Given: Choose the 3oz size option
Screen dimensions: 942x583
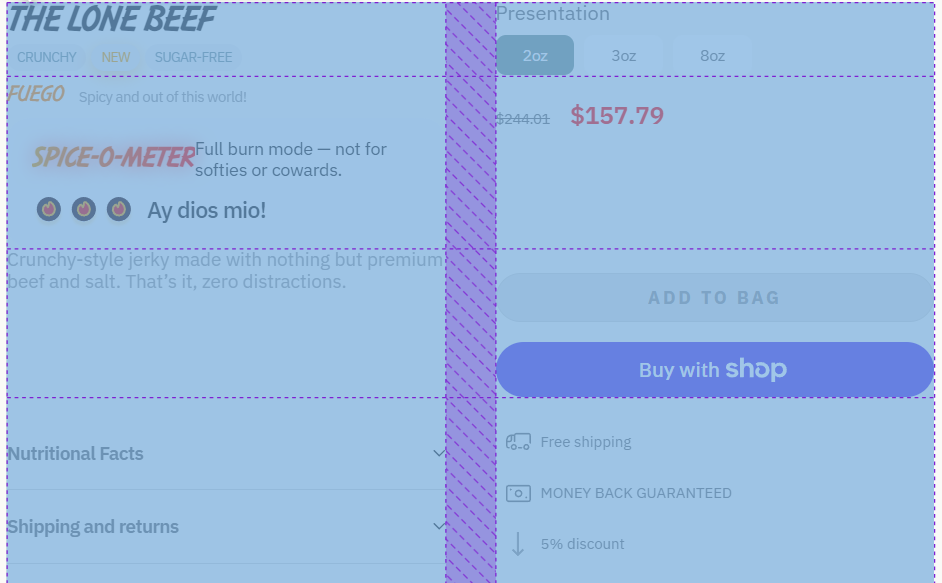Looking at the screenshot, I should tap(624, 56).
